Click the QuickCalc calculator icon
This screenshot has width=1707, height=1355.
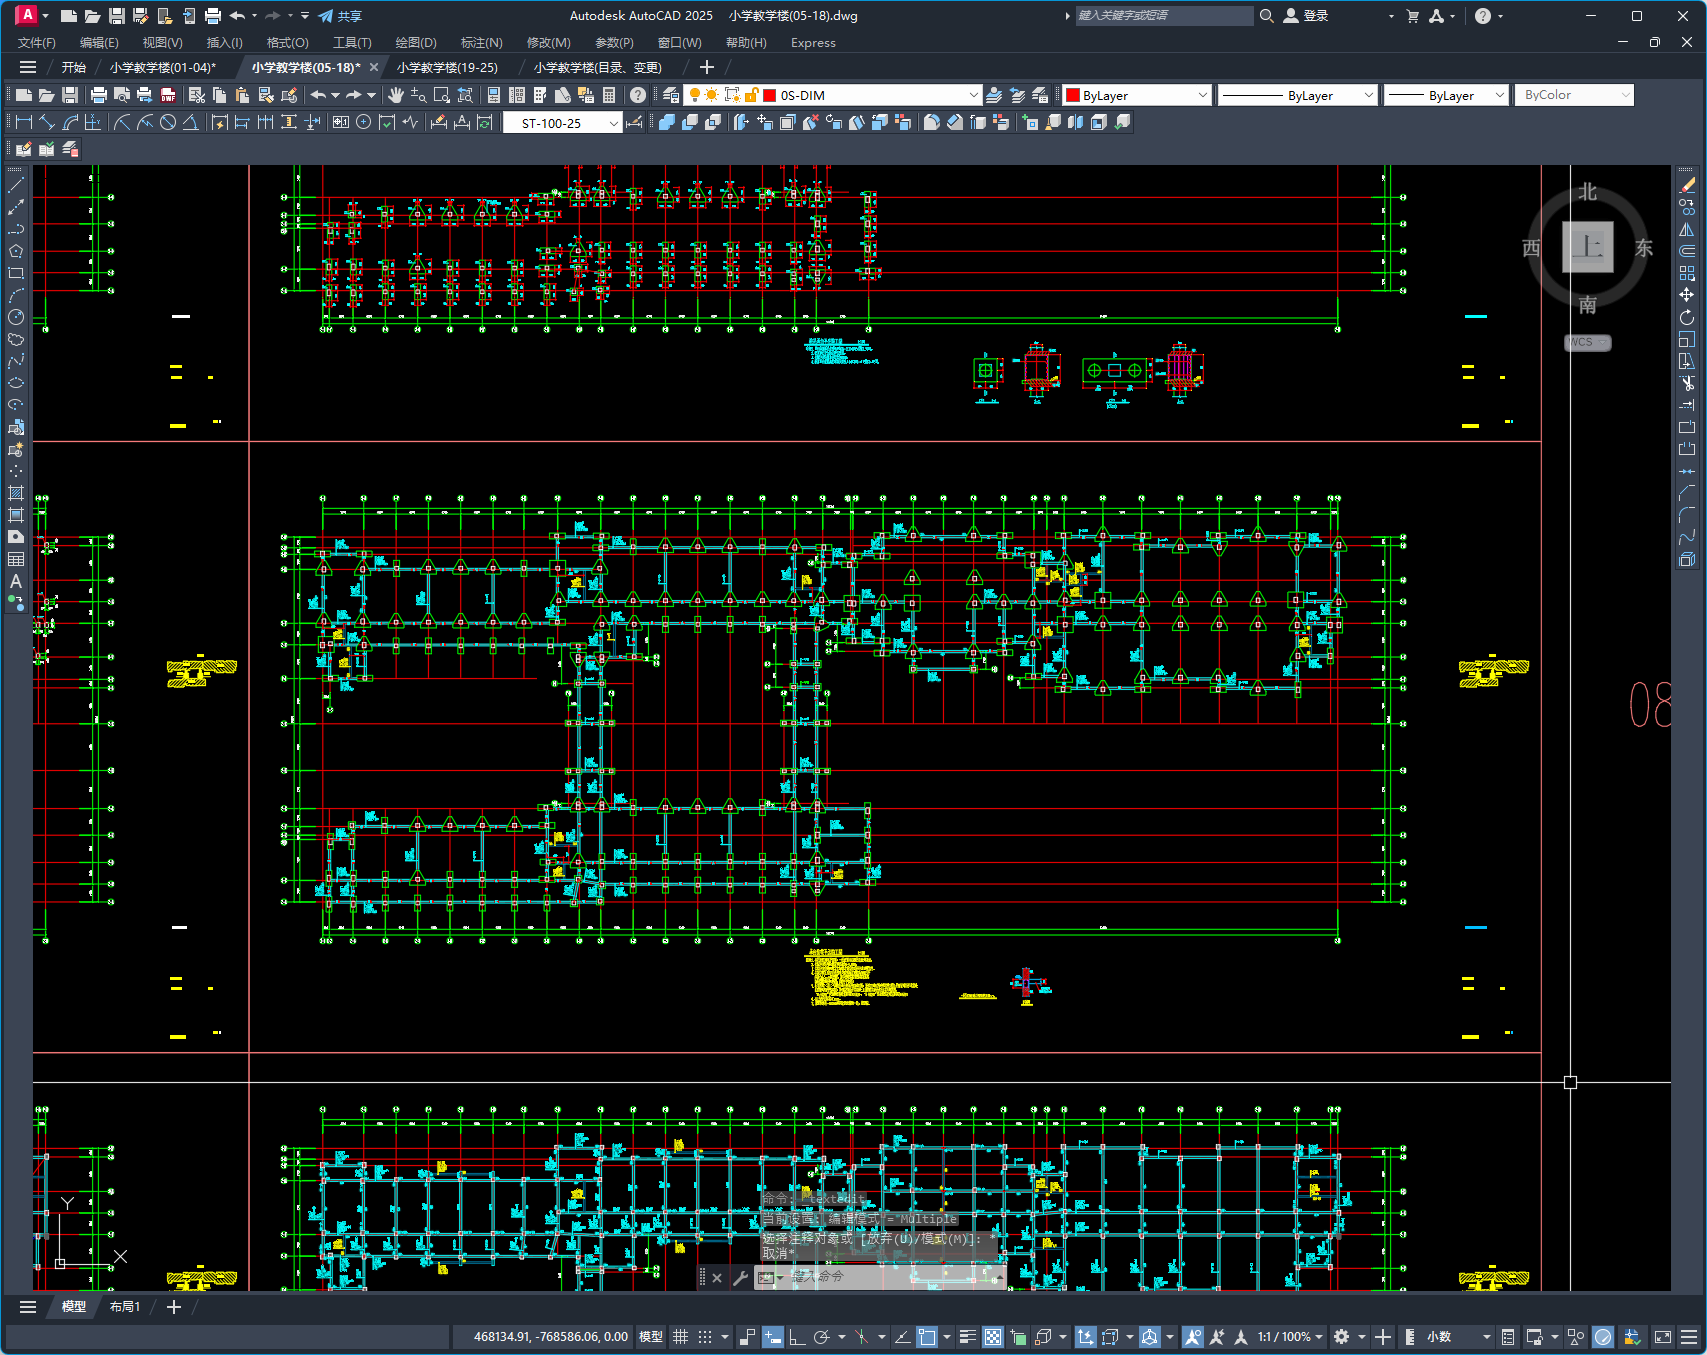609,95
